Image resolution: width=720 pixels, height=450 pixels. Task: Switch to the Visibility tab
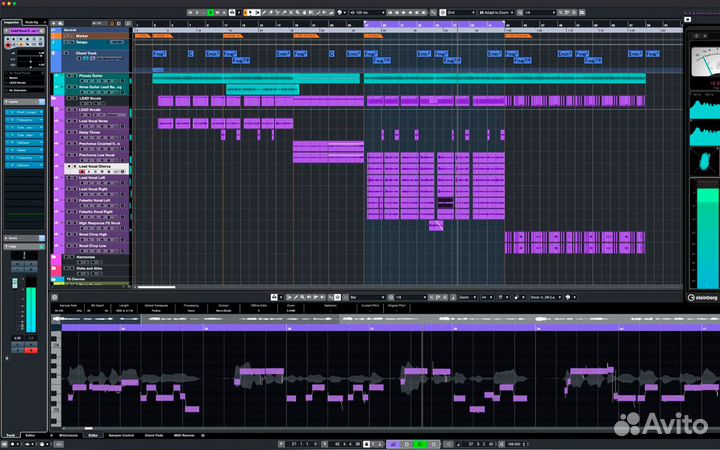pos(32,22)
